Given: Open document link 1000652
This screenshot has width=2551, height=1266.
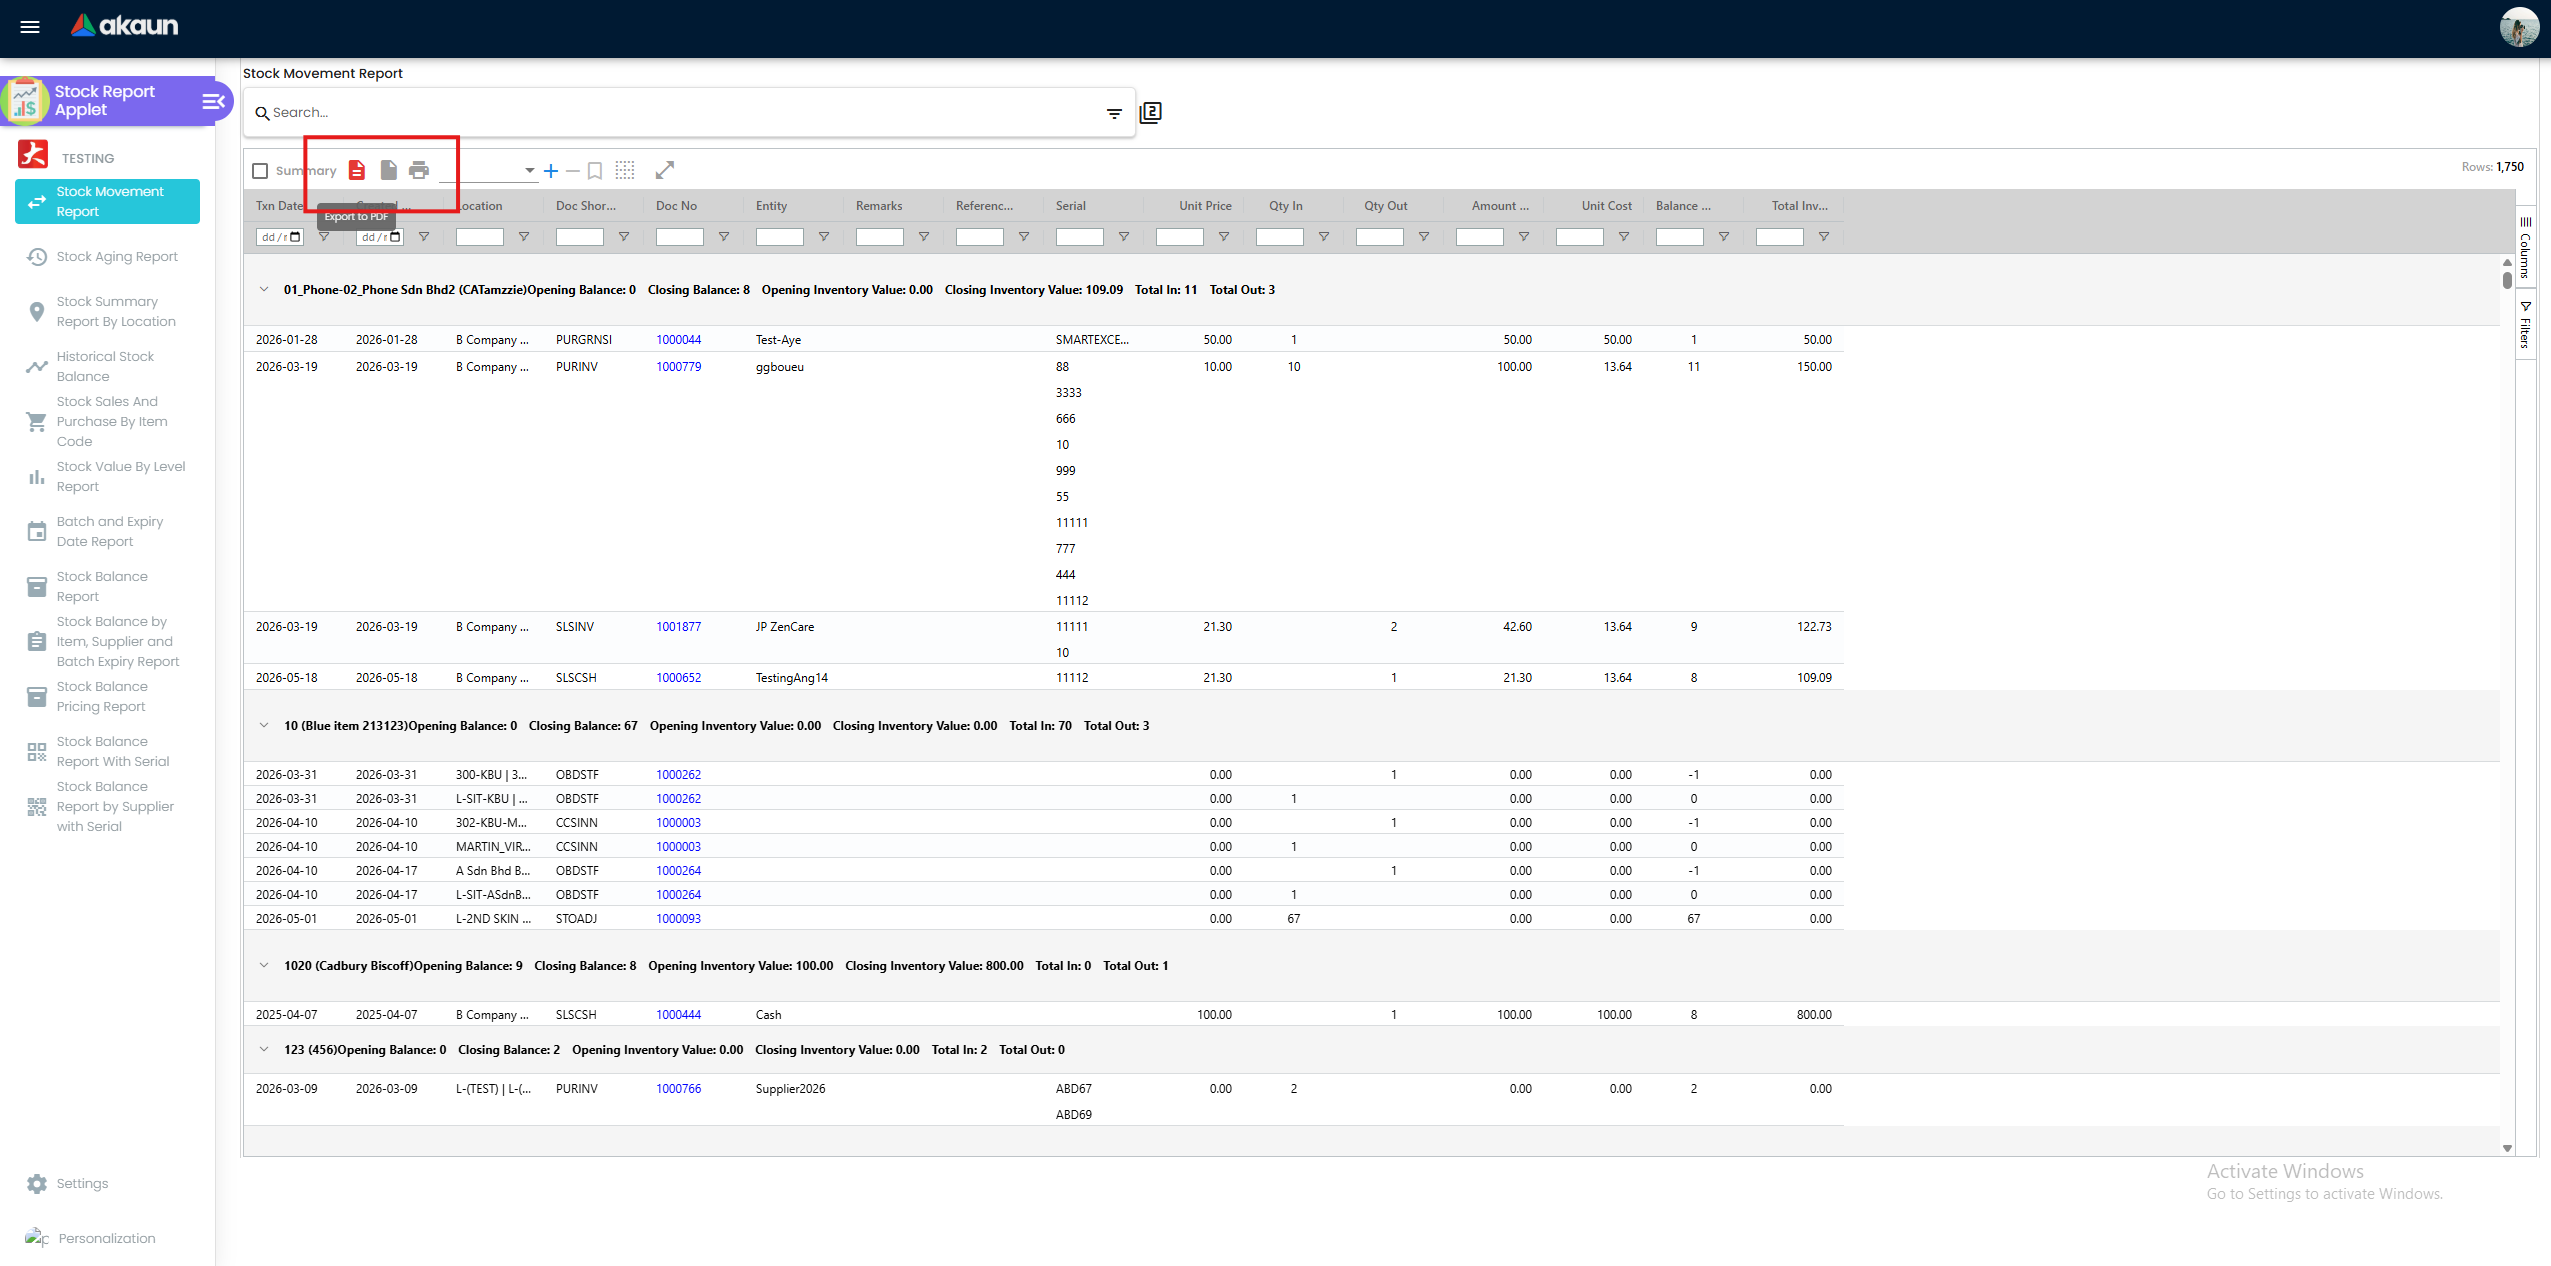Looking at the screenshot, I should click(x=679, y=678).
